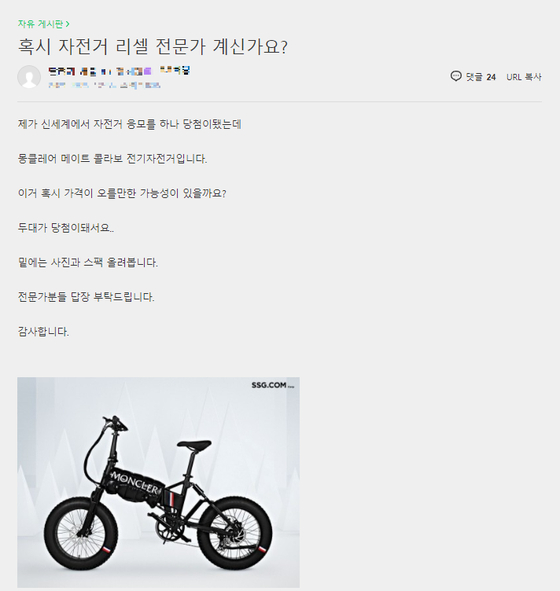The height and width of the screenshot is (591, 560).
Task: Copy the post link with URL 복사
Action: (523, 77)
